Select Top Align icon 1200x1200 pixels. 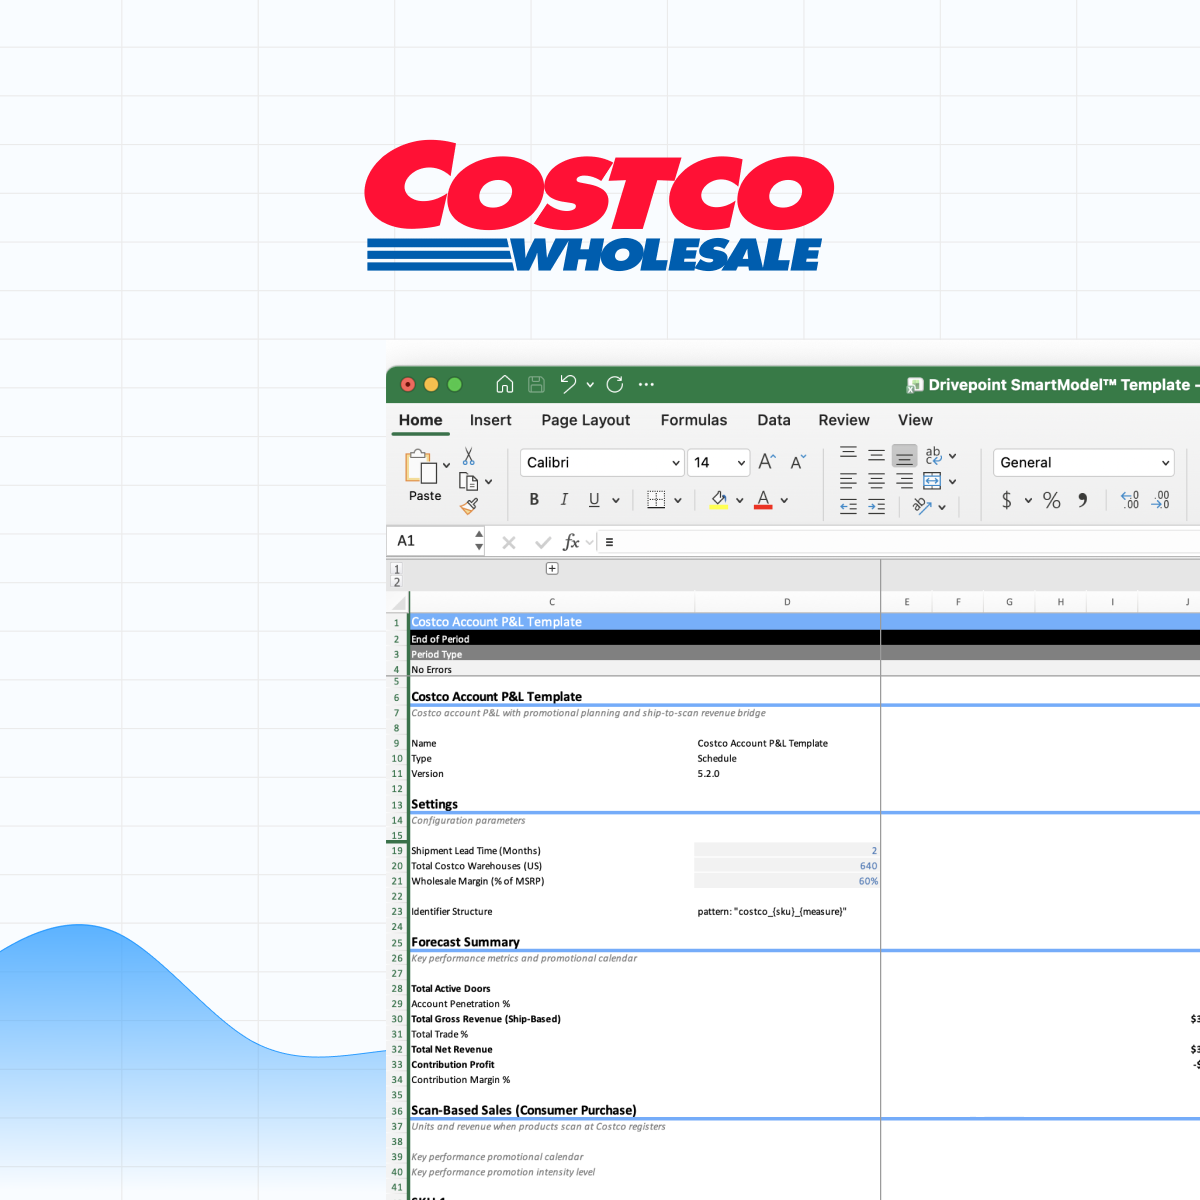(848, 455)
